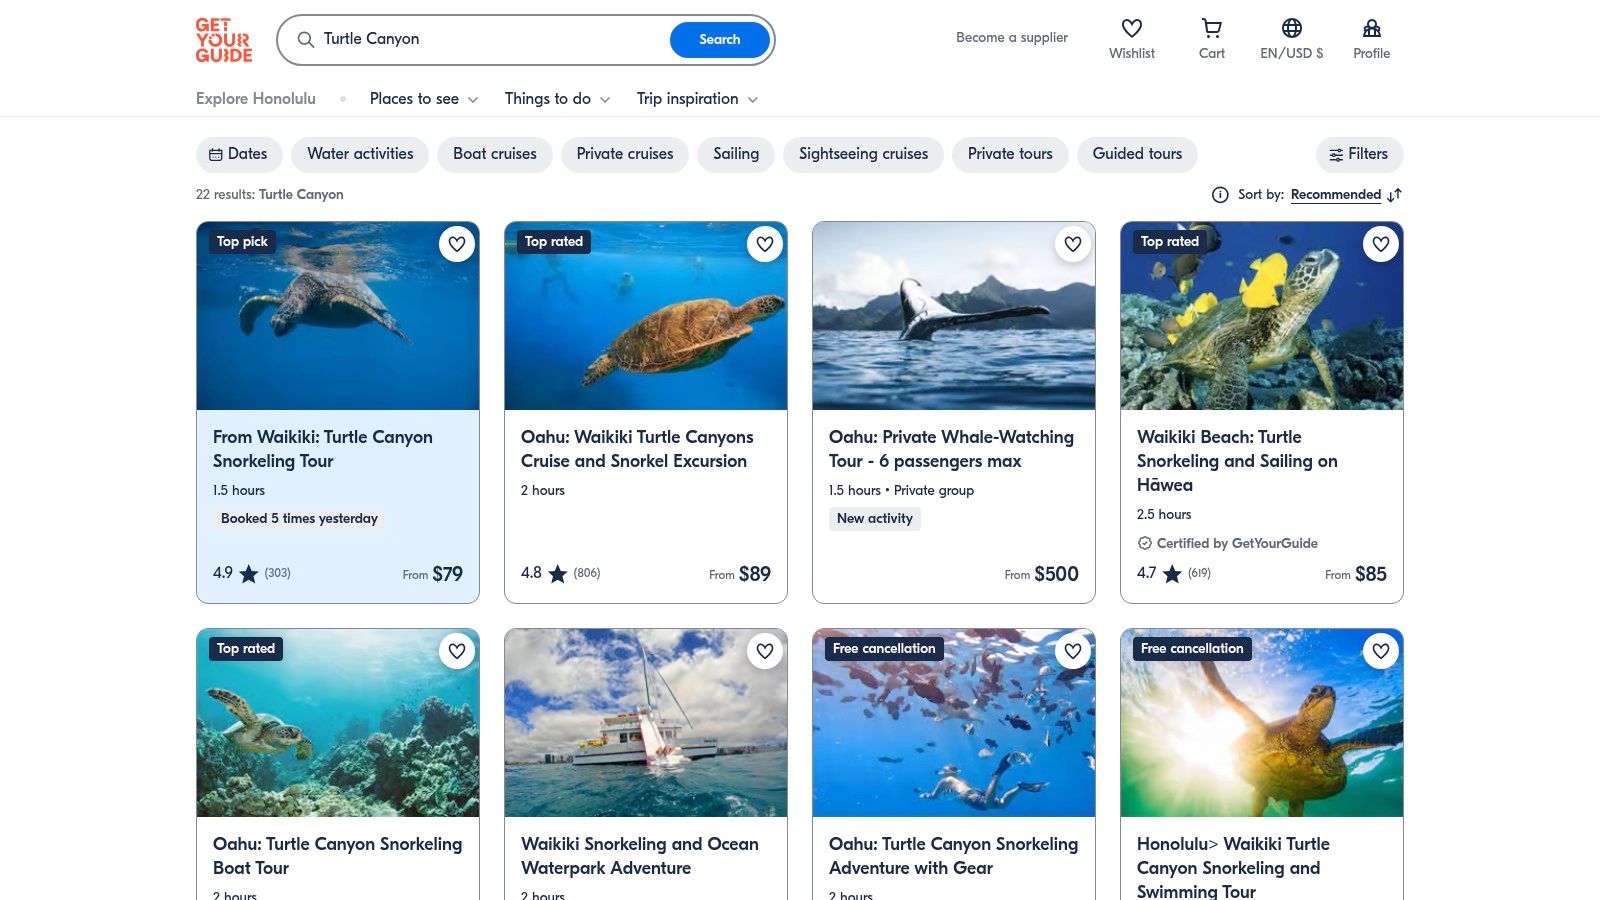This screenshot has height=900, width=1600.
Task: Click the snorkeler among fish photo
Action: pos(954,723)
